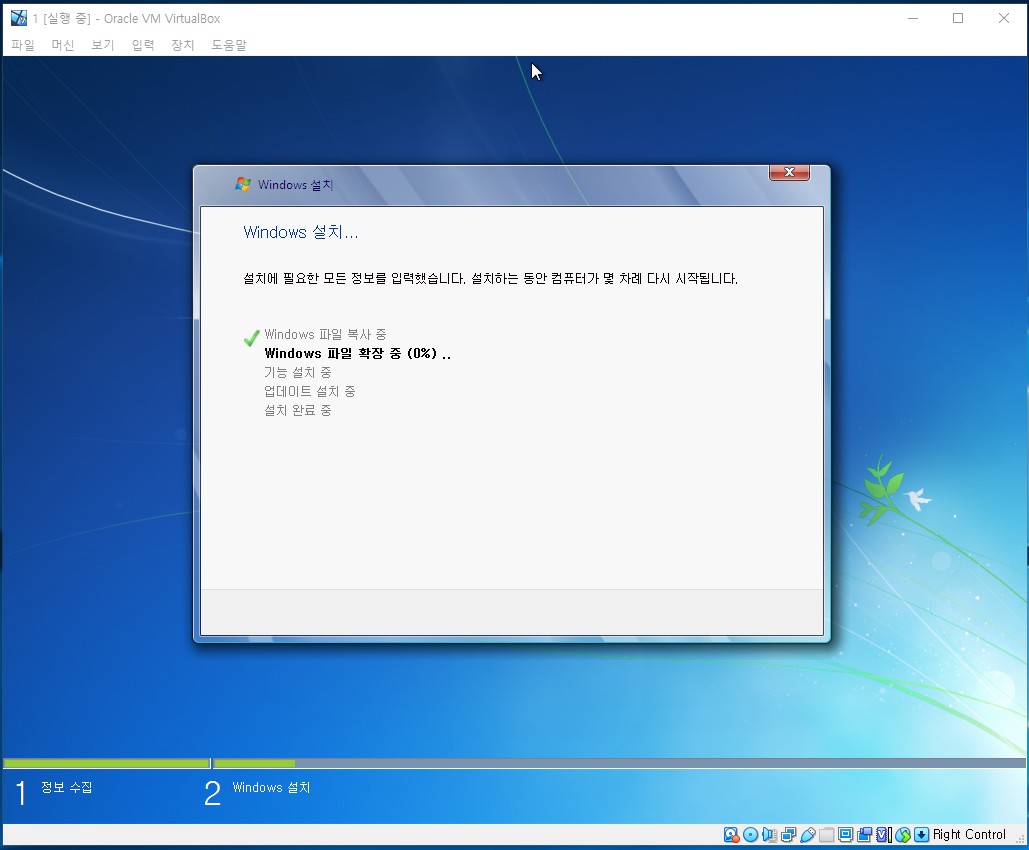
Task: Open the 도움말 menu
Action: pyautogui.click(x=228, y=45)
